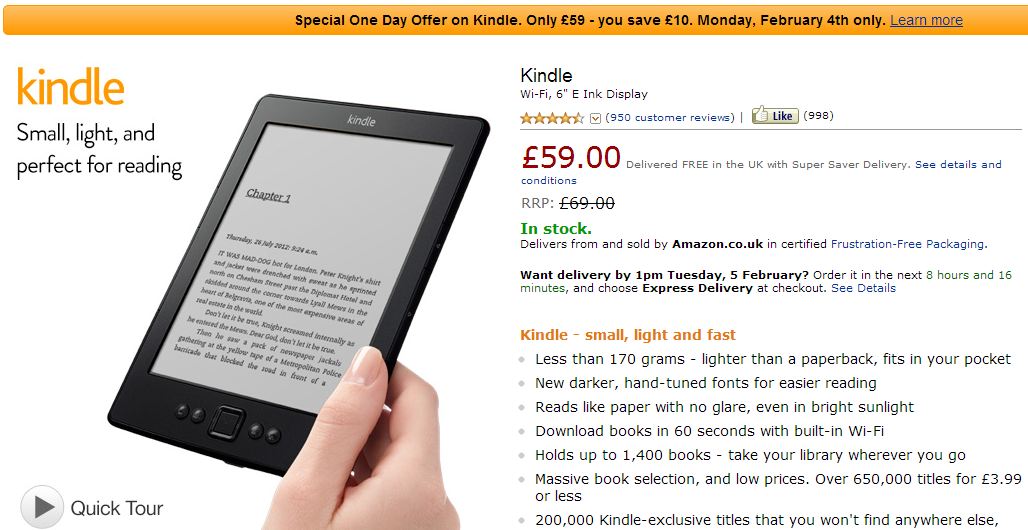Click the orange special offer banner
Viewport: 1028px width, 530px height.
pos(515,20)
